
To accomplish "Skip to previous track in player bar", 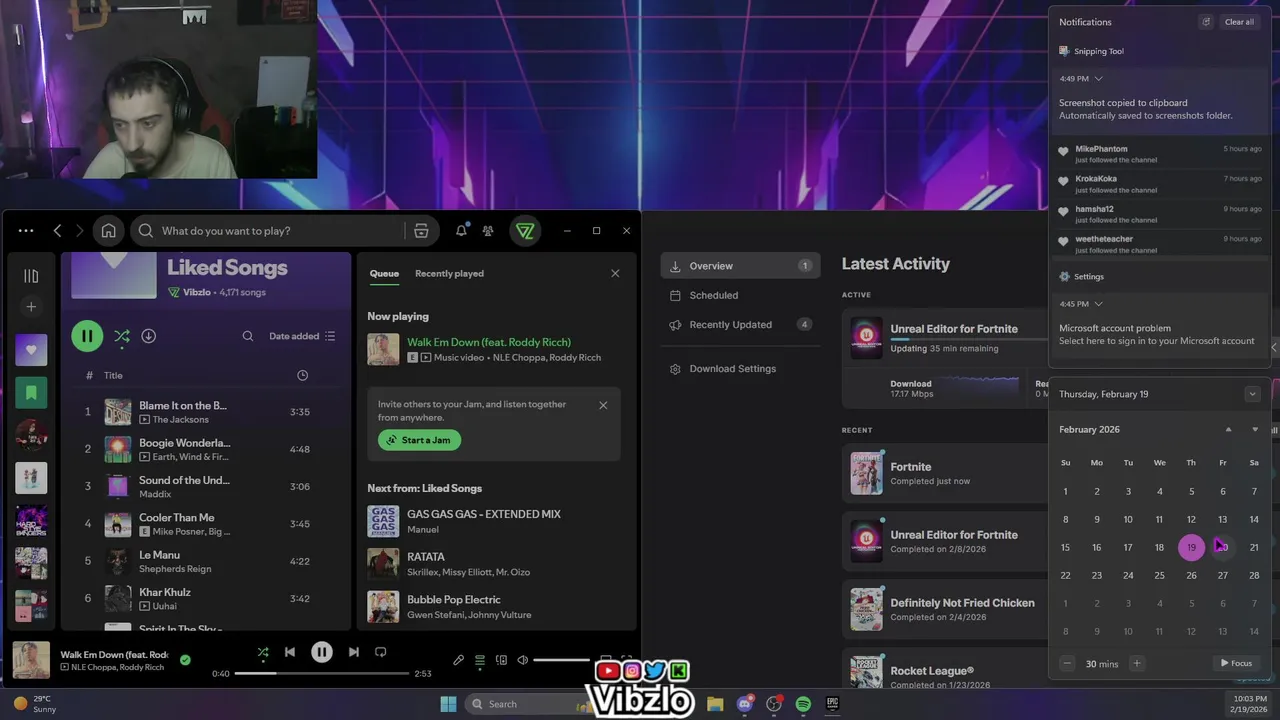I will click(290, 652).
